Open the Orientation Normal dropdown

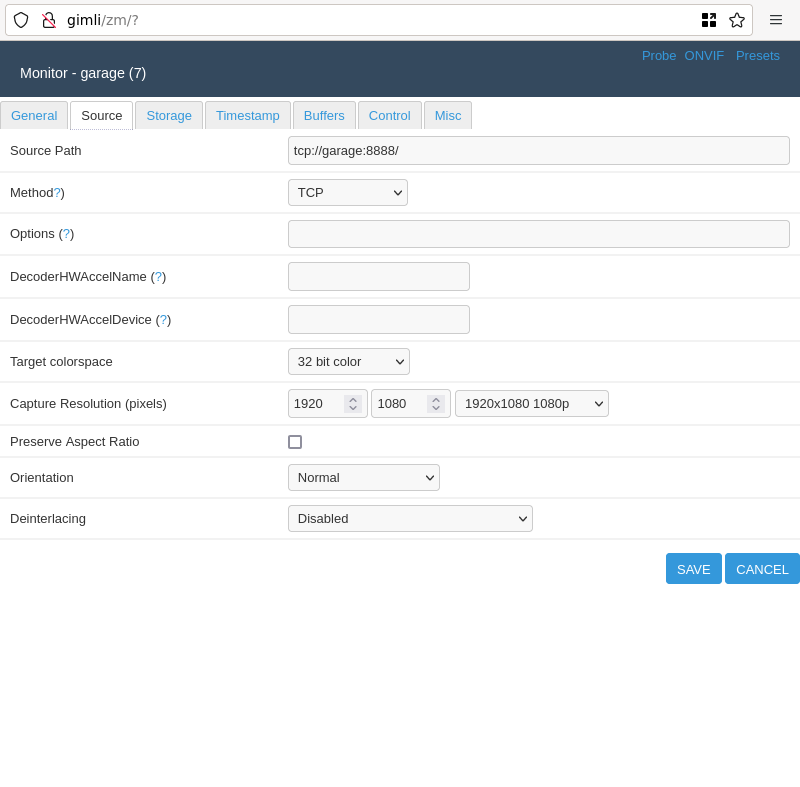coord(364,478)
